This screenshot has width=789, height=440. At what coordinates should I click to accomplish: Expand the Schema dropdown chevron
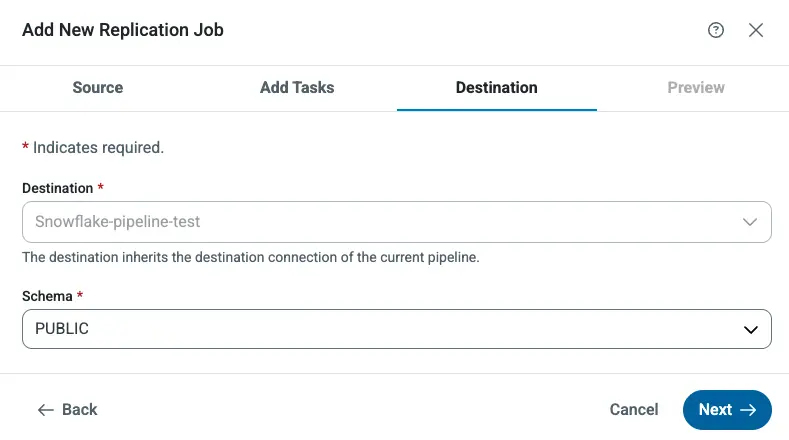(750, 328)
